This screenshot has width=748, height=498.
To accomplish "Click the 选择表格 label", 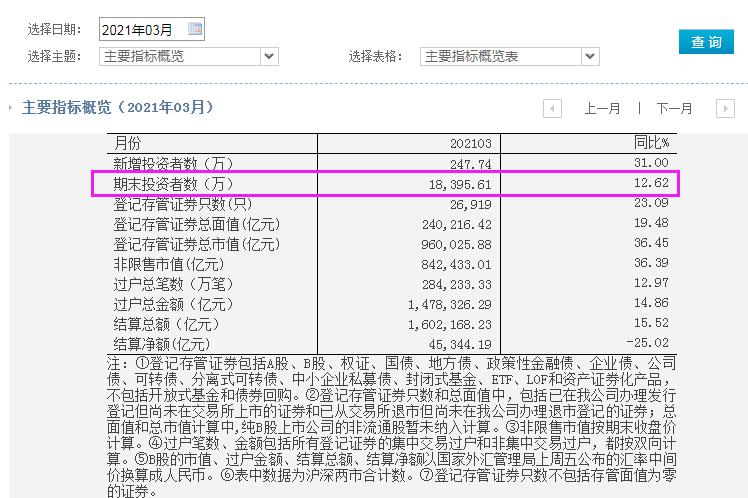I will tap(375, 56).
